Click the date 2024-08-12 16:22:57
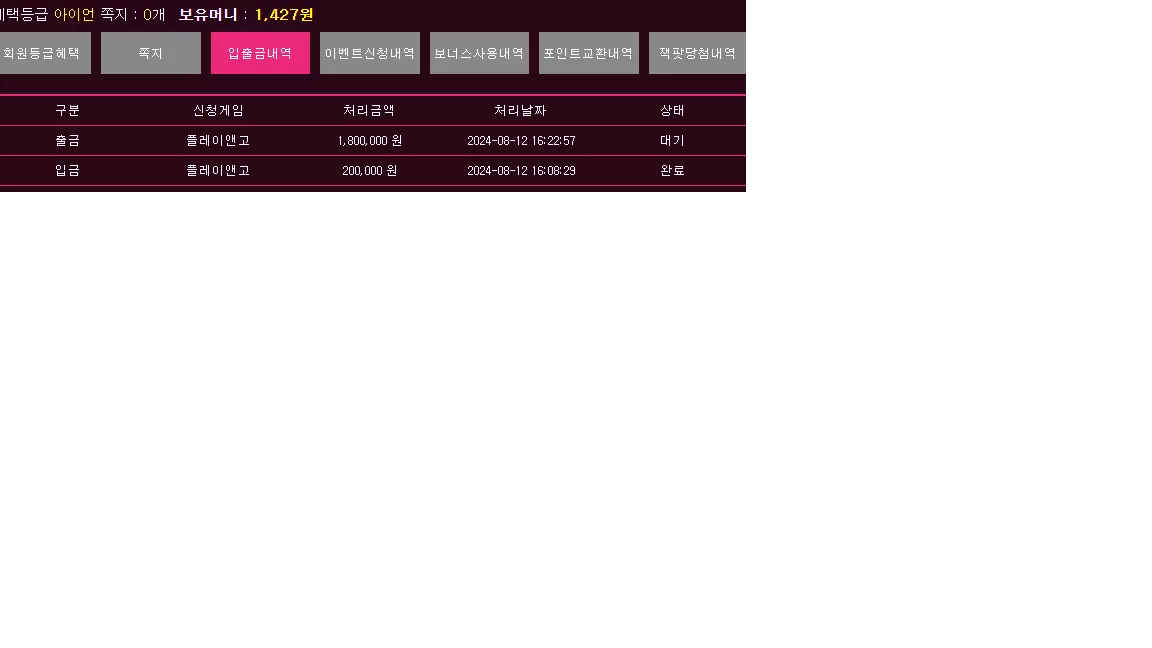 pyautogui.click(x=522, y=140)
